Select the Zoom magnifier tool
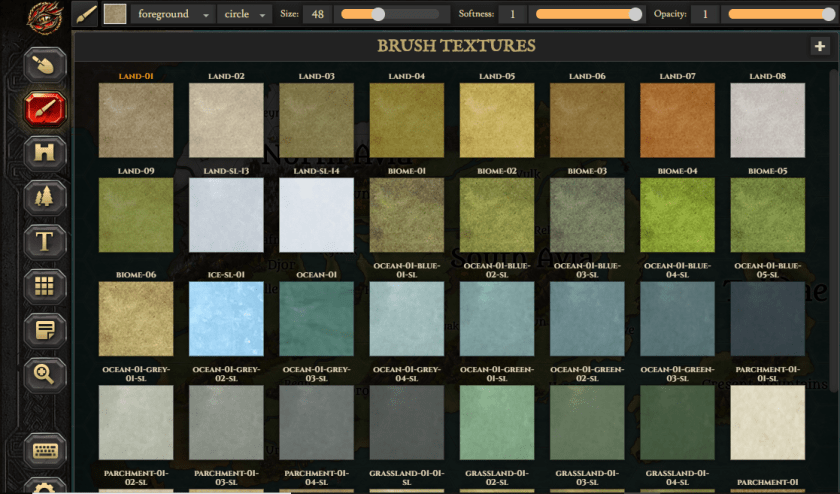Viewport: 840px width, 494px height. 45,374
